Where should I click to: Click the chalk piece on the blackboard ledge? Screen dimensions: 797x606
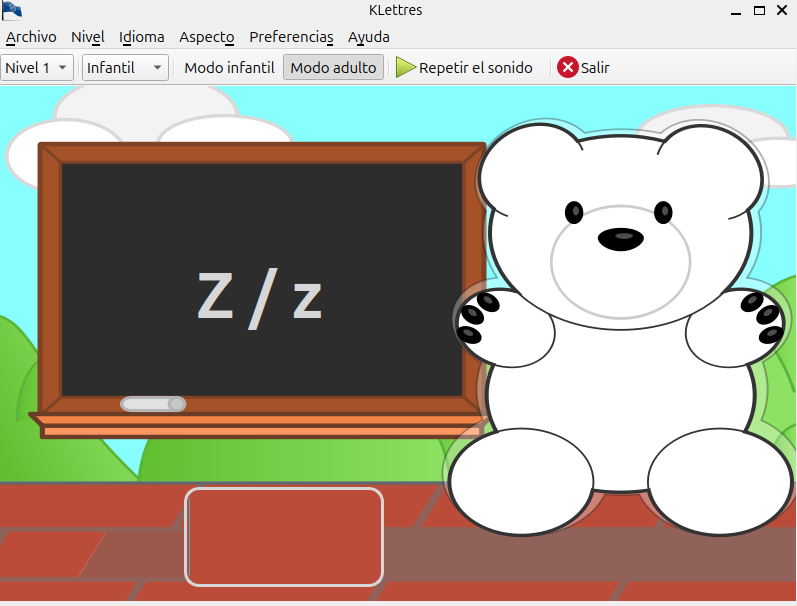(x=153, y=404)
